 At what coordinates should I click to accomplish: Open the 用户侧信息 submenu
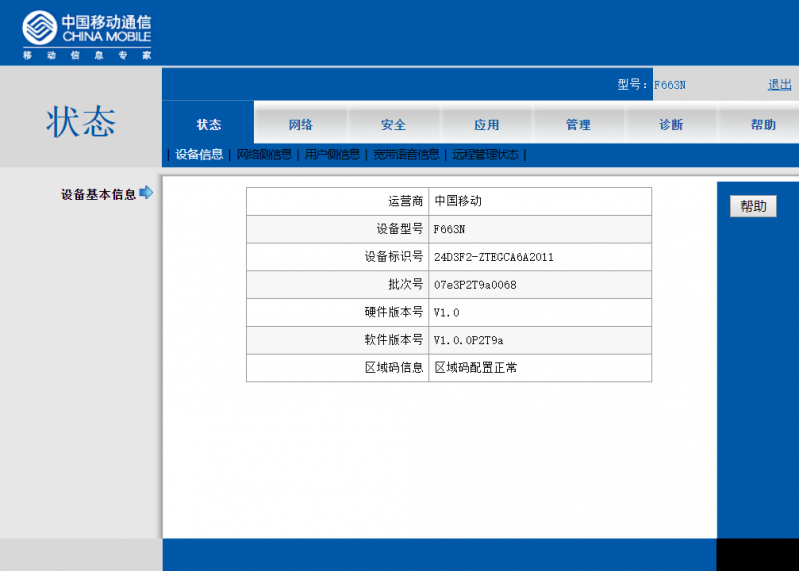[332, 154]
